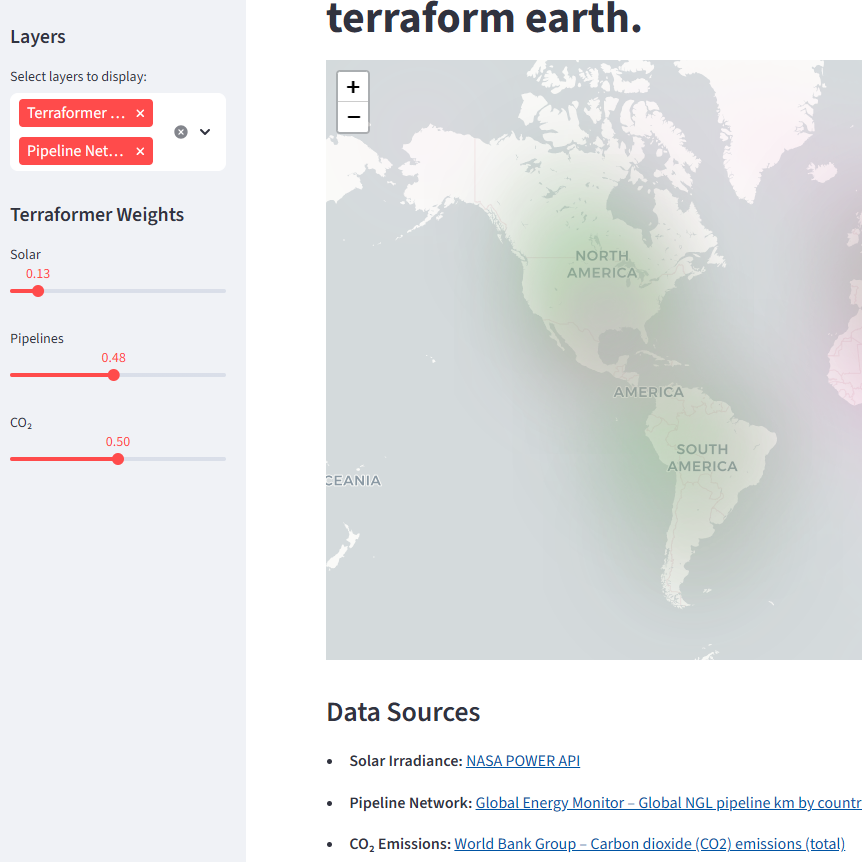Open the NASA POWER API link
Screen dimensions: 862x862
coord(522,761)
